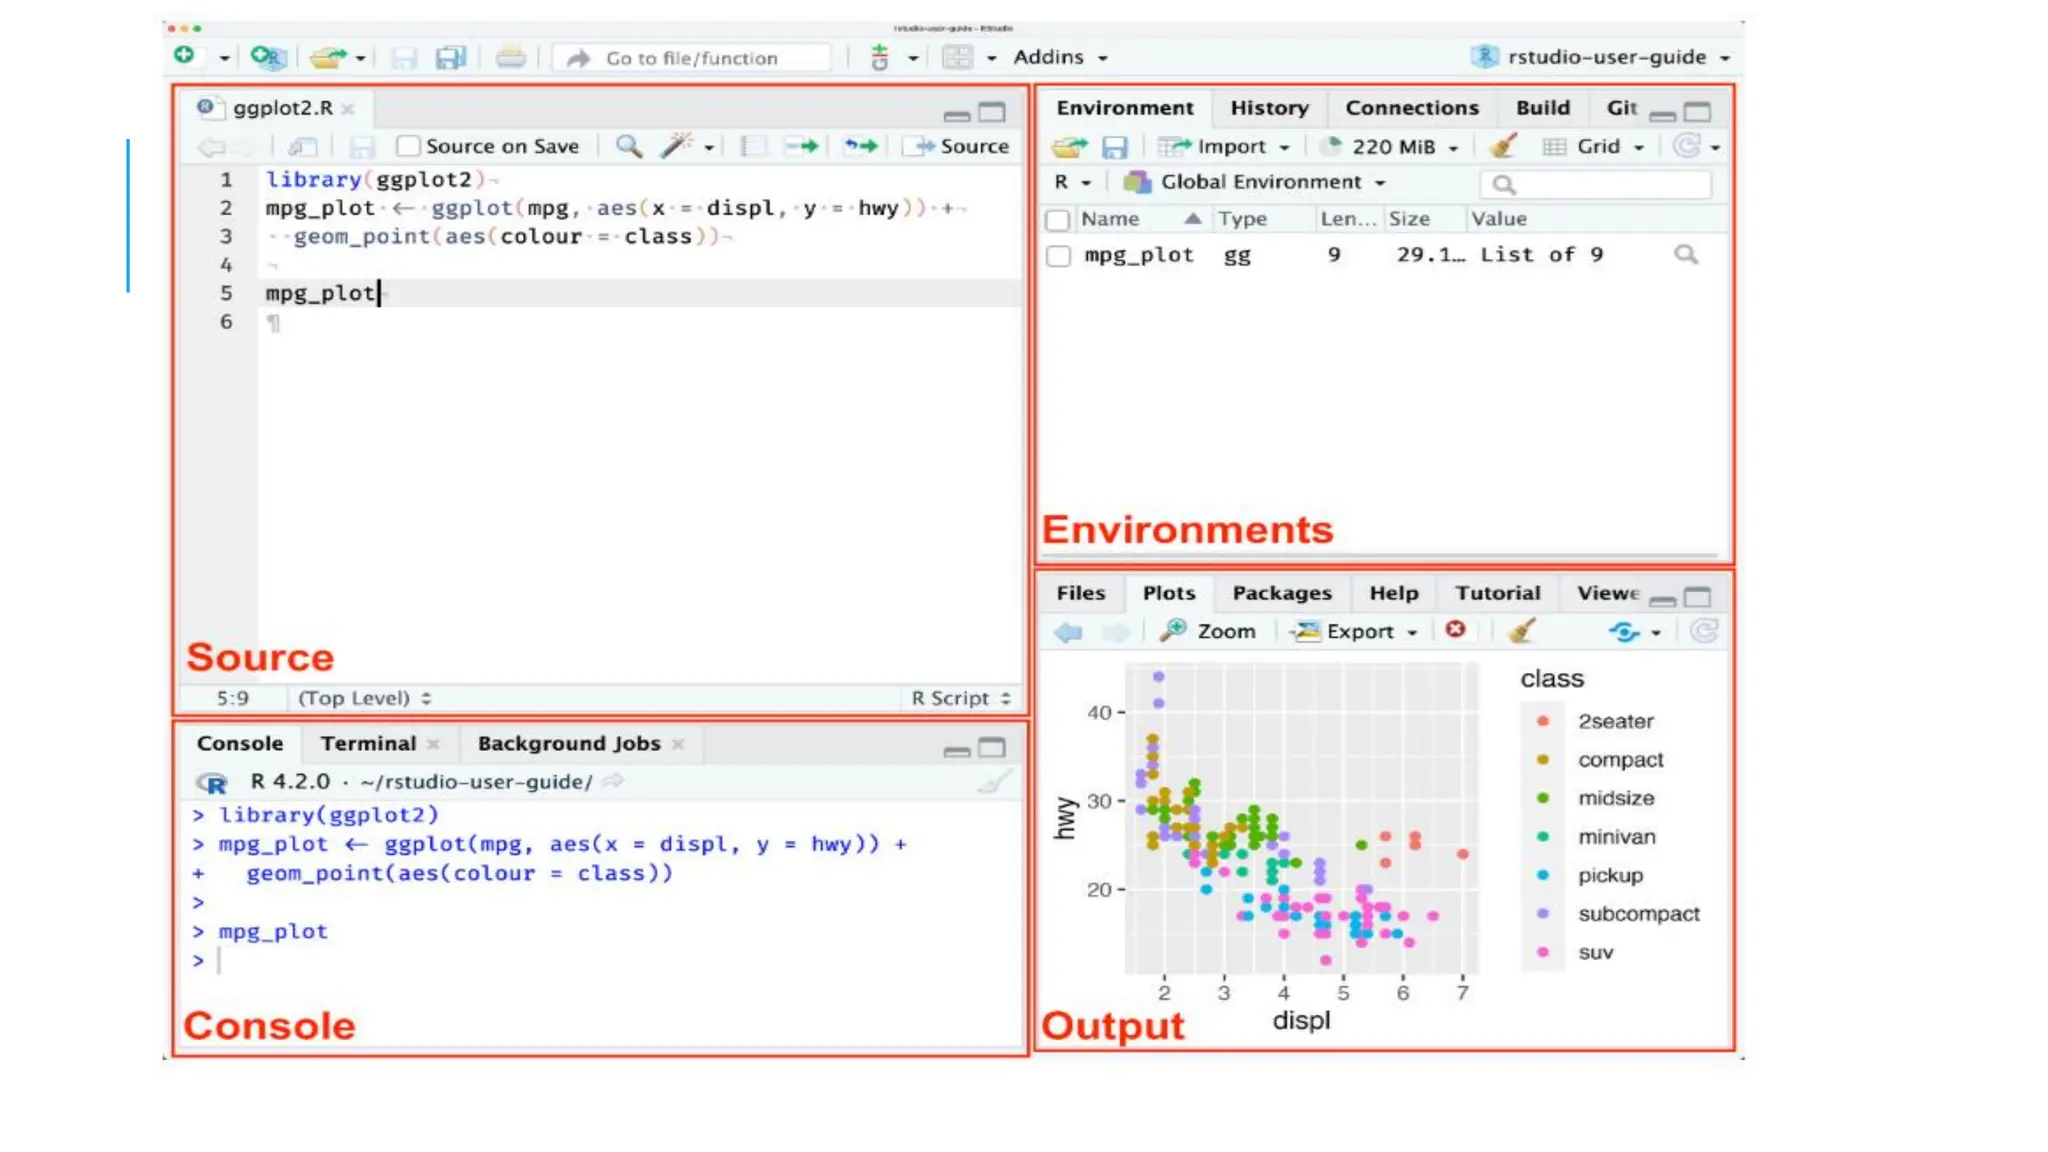Open the Packages tab
Image resolution: width=2048 pixels, height=1152 pixels.
(x=1282, y=593)
